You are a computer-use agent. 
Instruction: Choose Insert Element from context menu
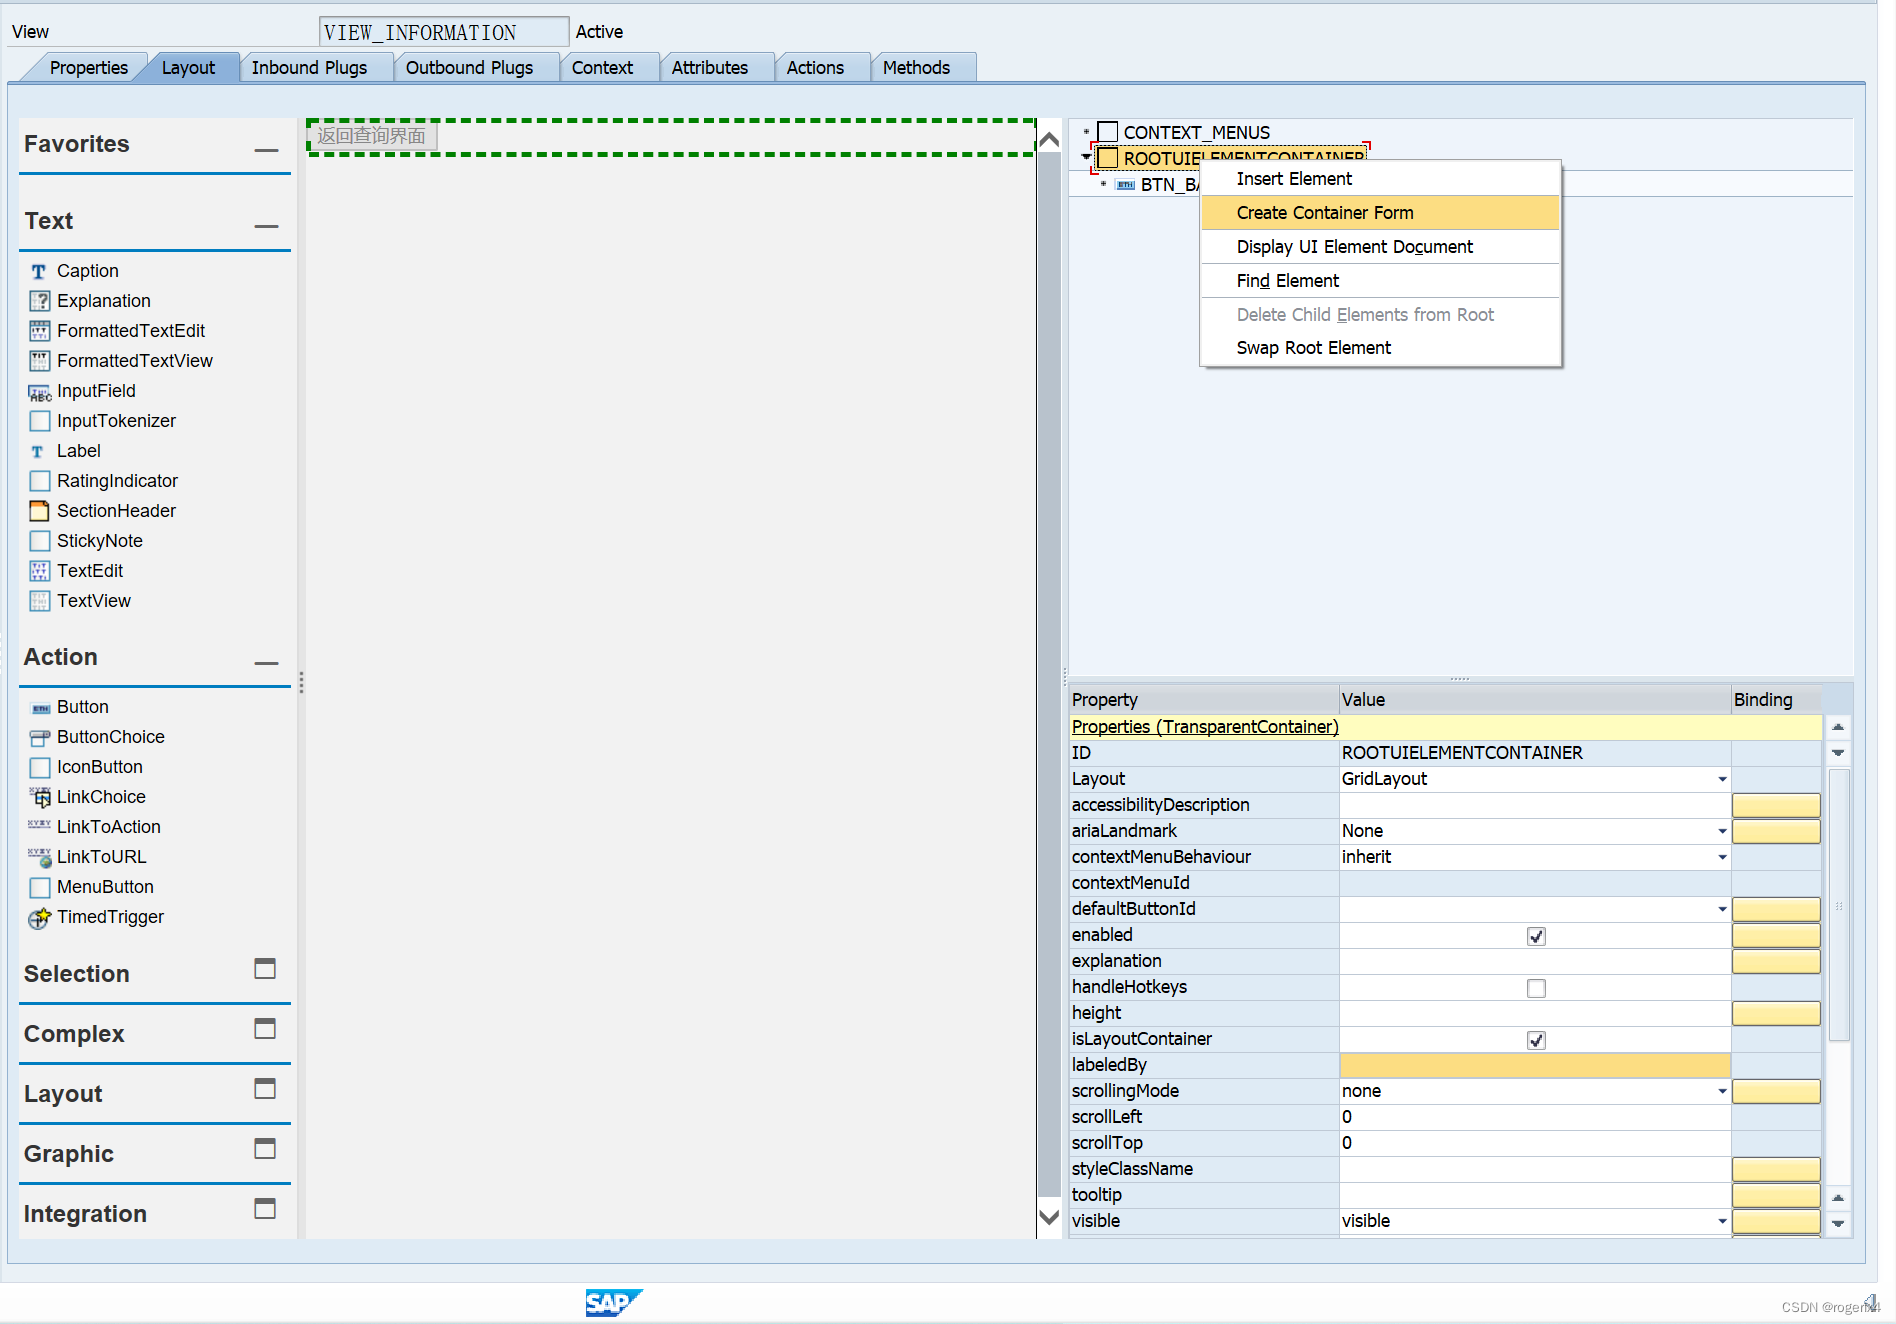1380,179
